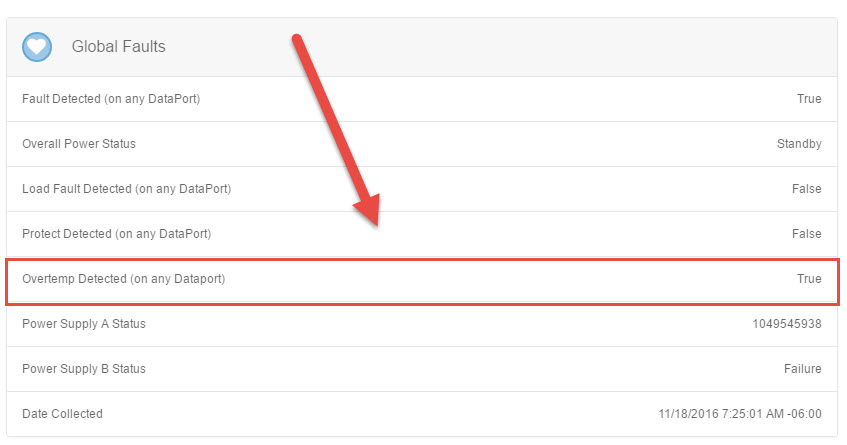The image size is (847, 445).
Task: Select the highlighted Overtemp Detected row label
Action: point(124,279)
